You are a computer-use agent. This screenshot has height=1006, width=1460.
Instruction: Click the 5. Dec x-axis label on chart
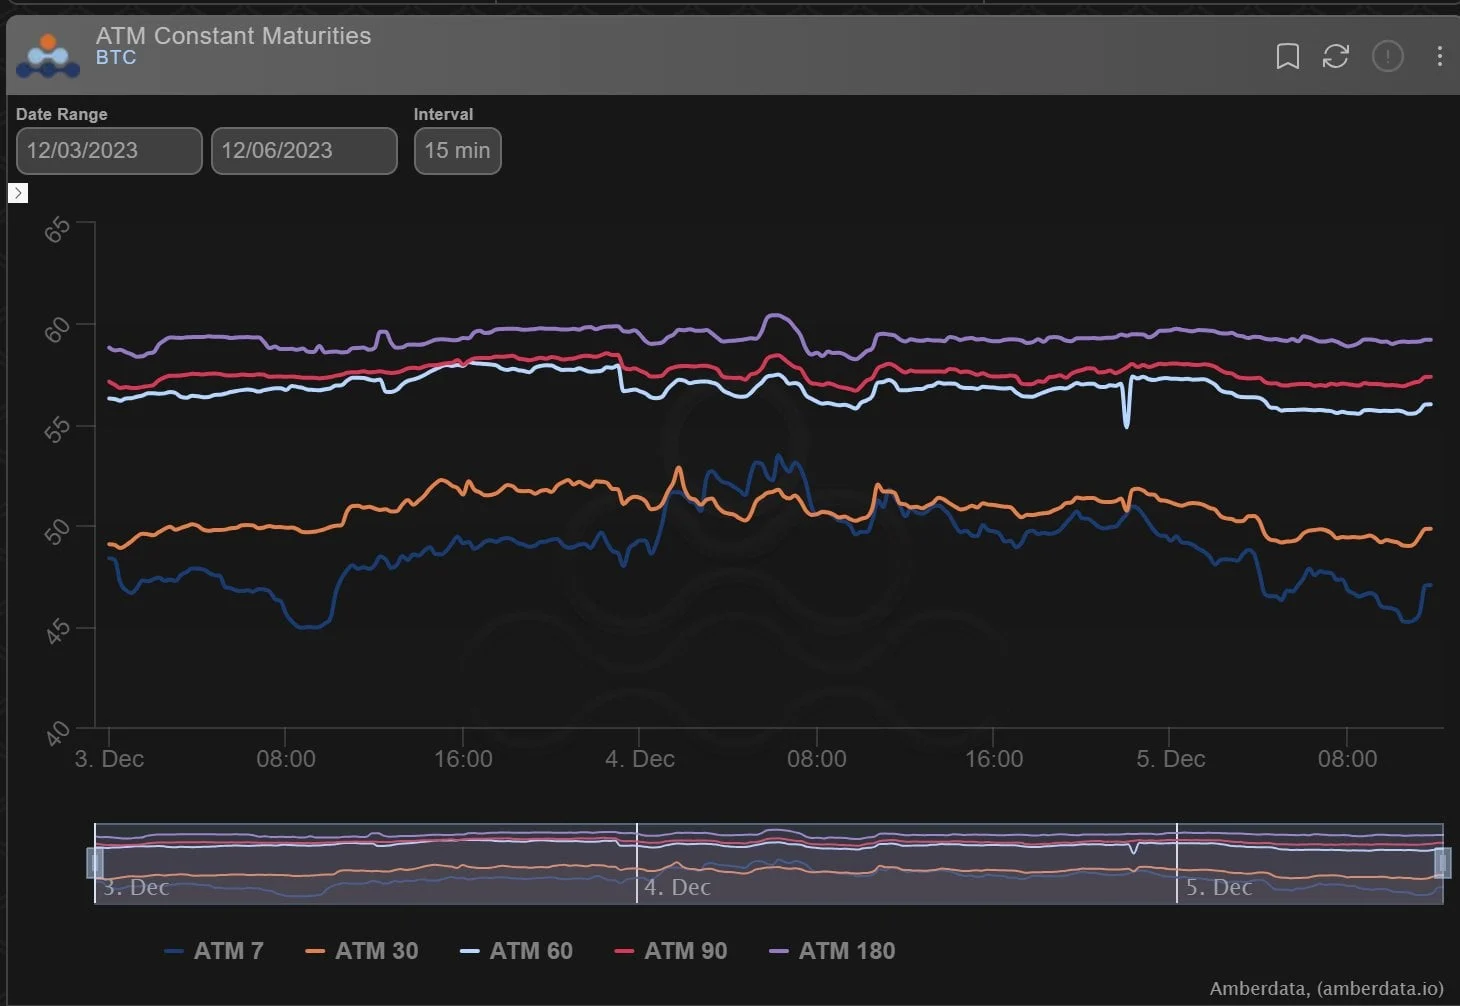pos(1171,759)
